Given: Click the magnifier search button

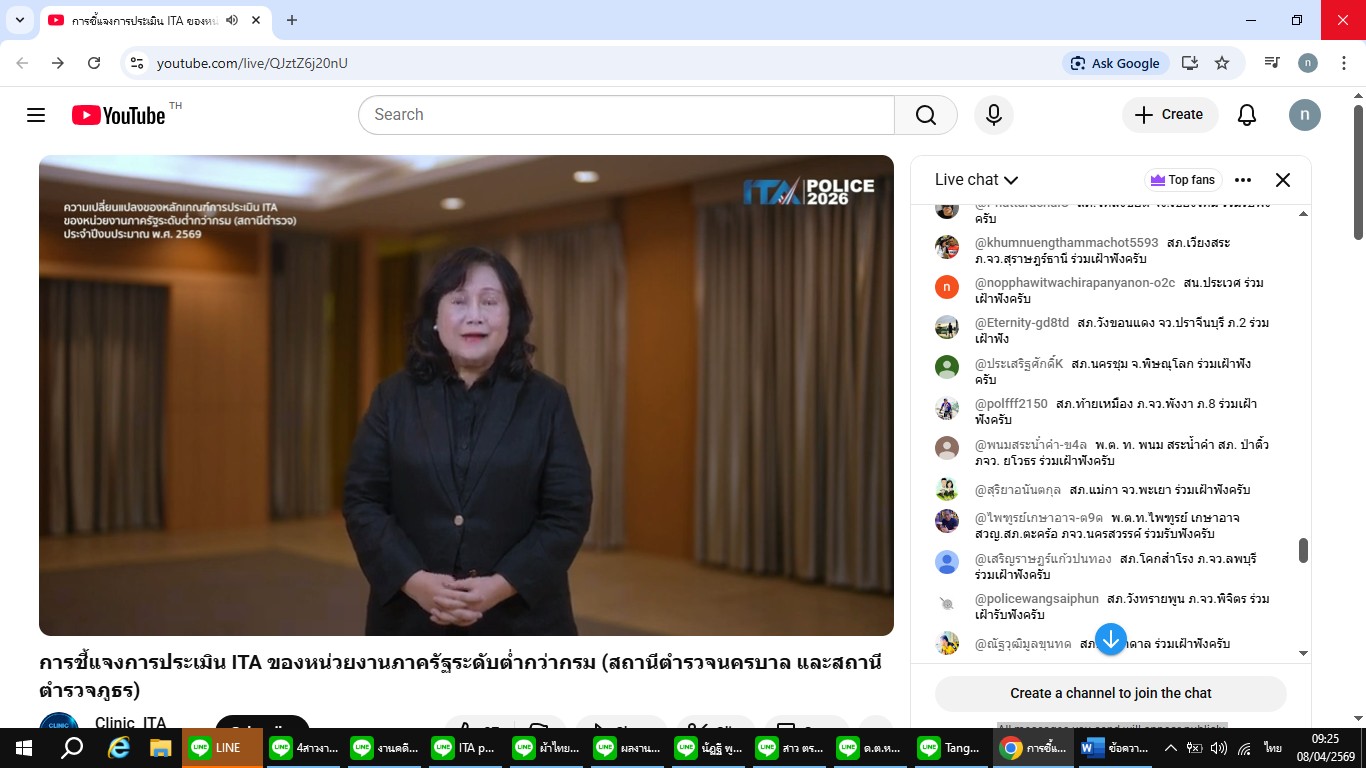Looking at the screenshot, I should [x=926, y=115].
